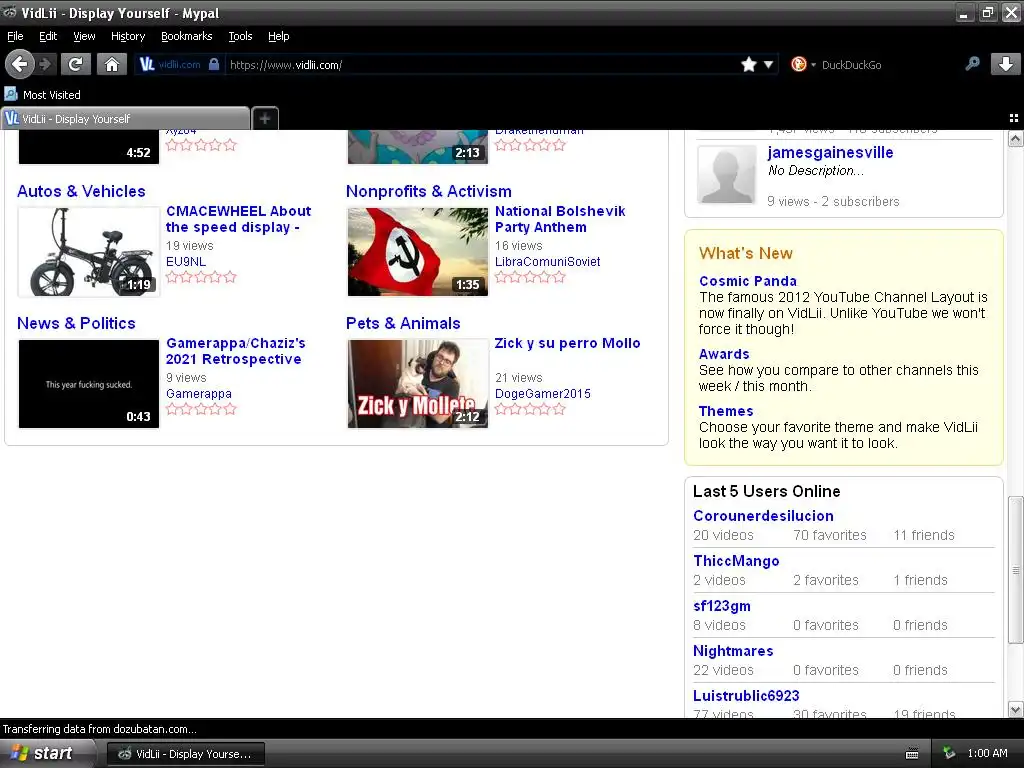Visit the LibraComuniSoviet channel link
Screen dimensions: 1024x768
[x=547, y=262]
